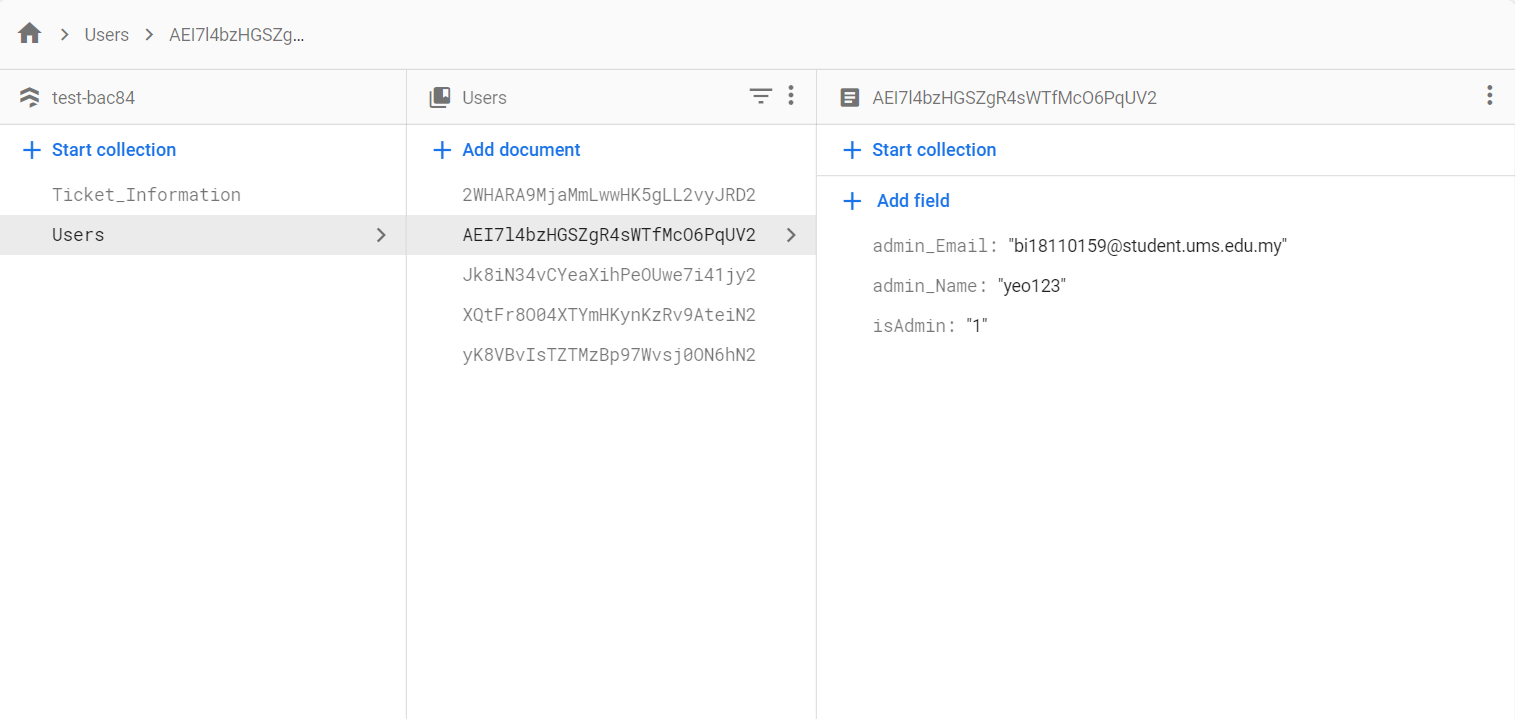This screenshot has height=719, width=1515.
Task: Open three-dot menu in Users column header
Action: 791,96
